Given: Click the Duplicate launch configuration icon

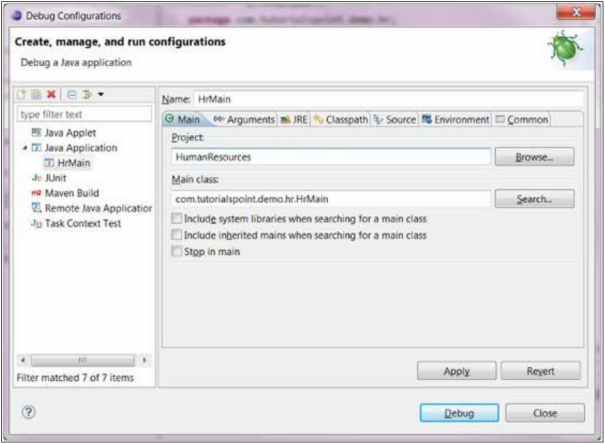Looking at the screenshot, I should pos(37,95).
